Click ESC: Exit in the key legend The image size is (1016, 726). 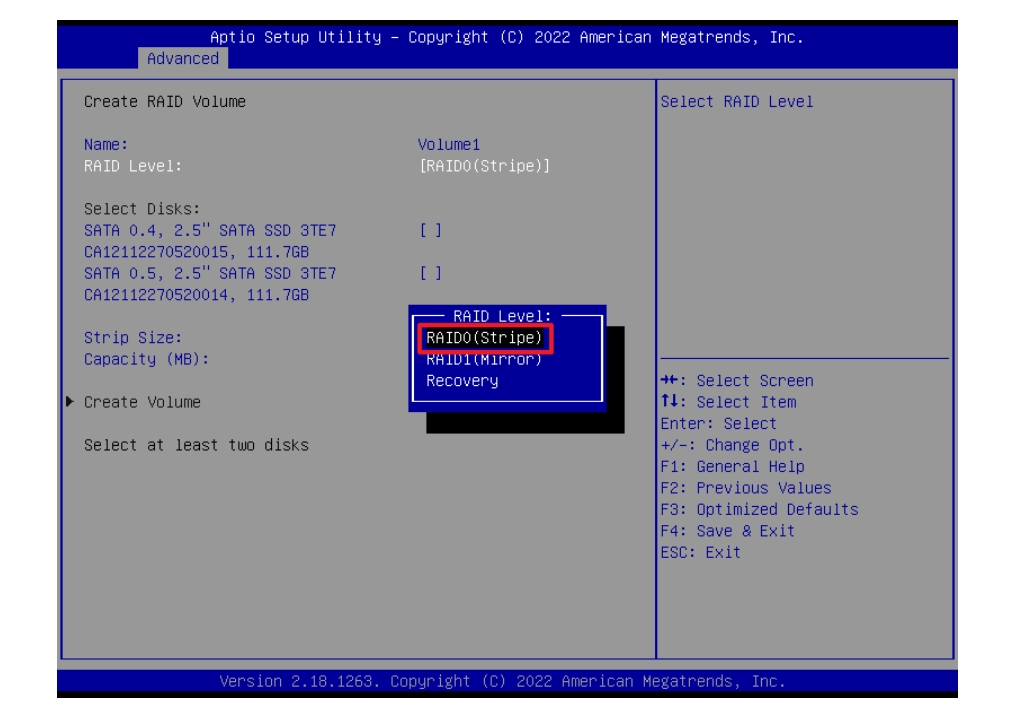700,552
